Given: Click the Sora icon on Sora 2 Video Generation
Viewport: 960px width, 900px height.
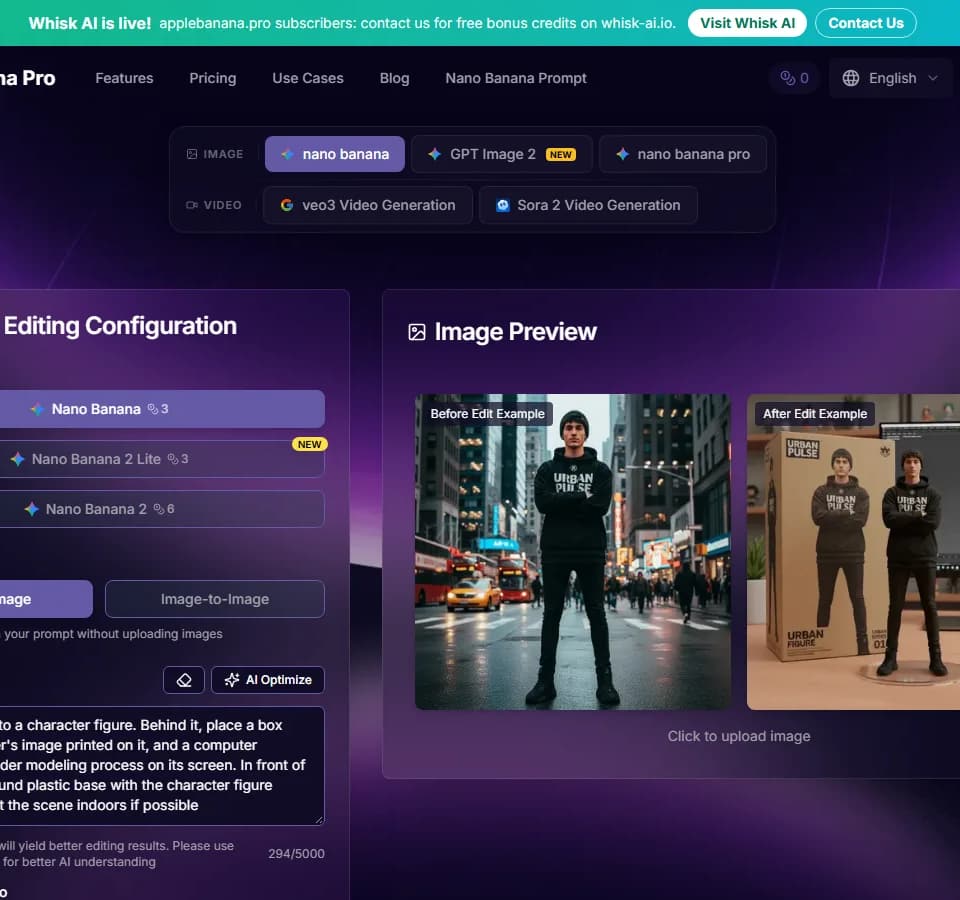Looking at the screenshot, I should [x=503, y=205].
